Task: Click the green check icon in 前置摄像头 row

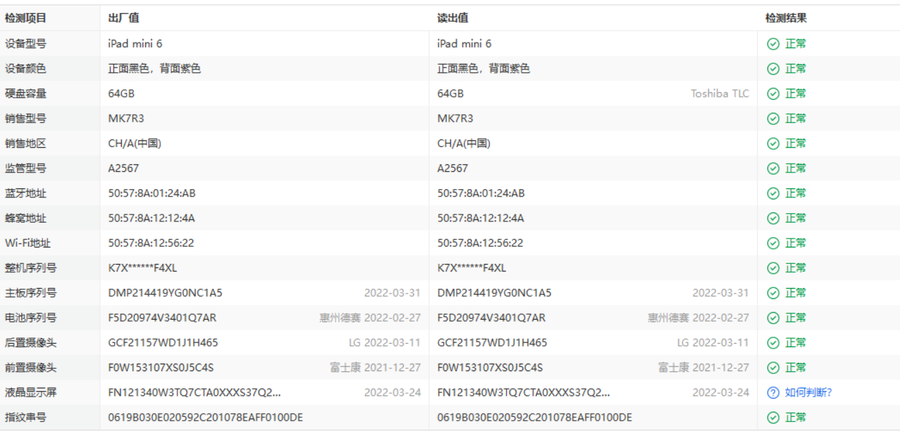Action: point(773,367)
